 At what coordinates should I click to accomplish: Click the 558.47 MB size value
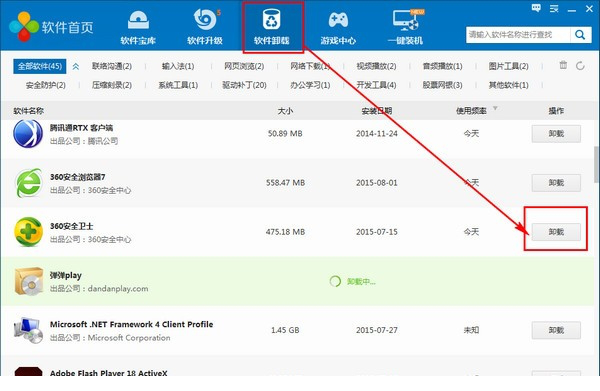(285, 183)
